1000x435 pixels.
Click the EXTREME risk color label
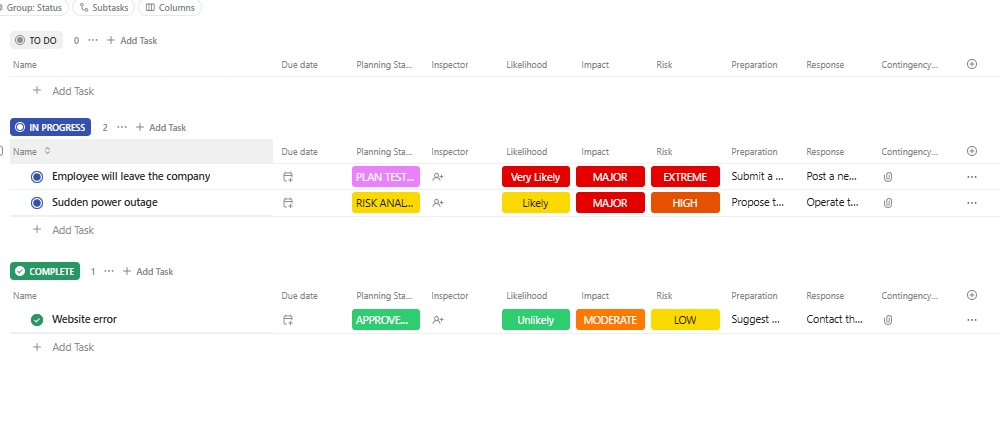click(x=685, y=177)
